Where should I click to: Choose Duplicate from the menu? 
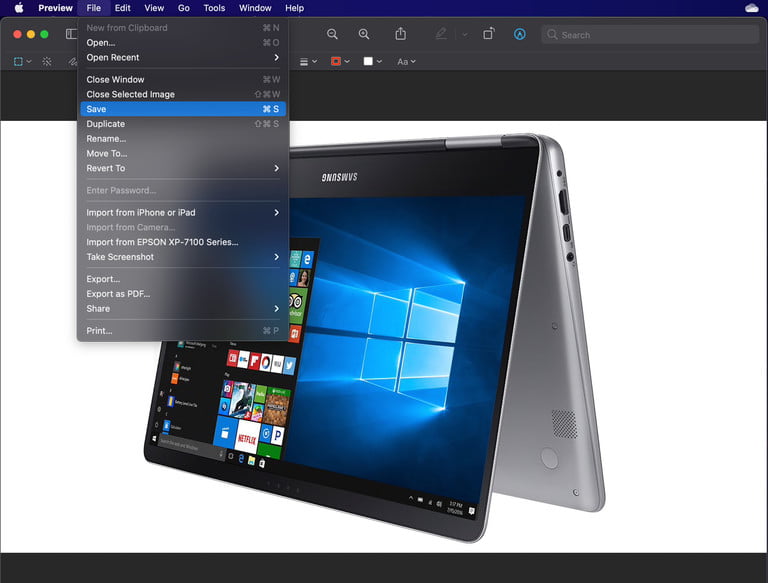click(x=183, y=124)
